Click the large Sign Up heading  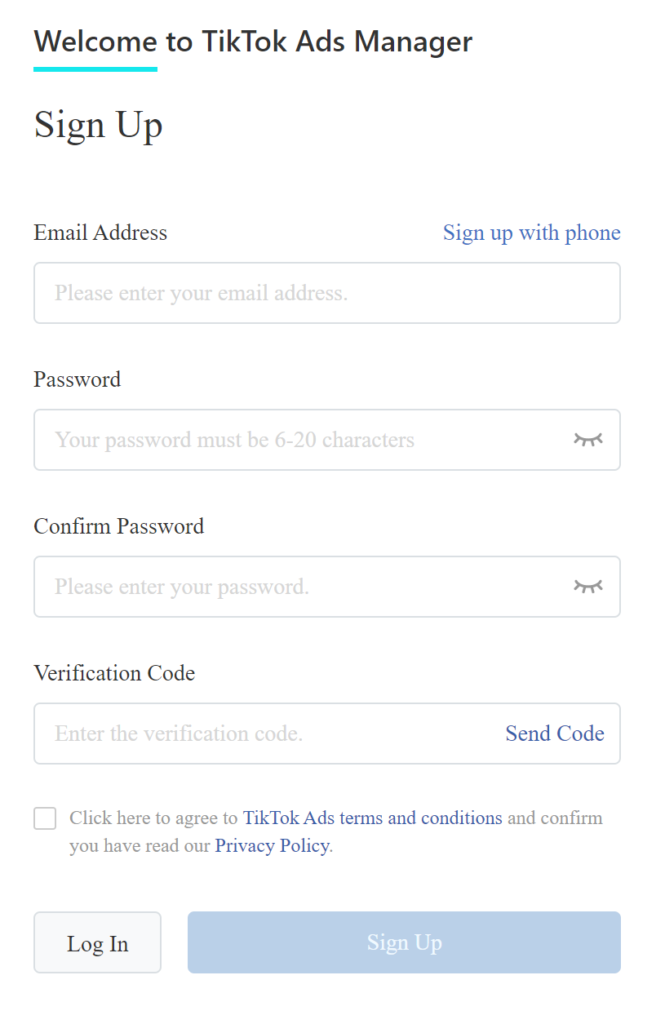[x=98, y=126]
